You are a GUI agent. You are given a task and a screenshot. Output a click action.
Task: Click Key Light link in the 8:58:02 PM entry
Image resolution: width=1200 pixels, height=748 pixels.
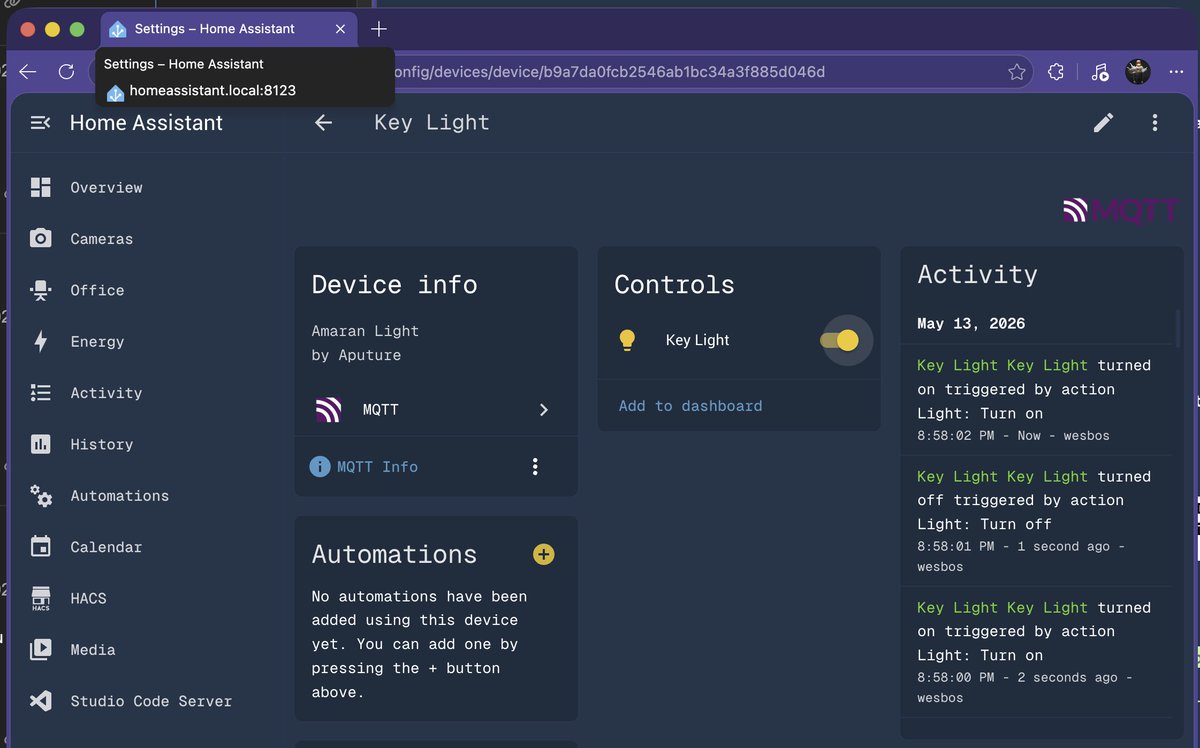(x=1002, y=365)
